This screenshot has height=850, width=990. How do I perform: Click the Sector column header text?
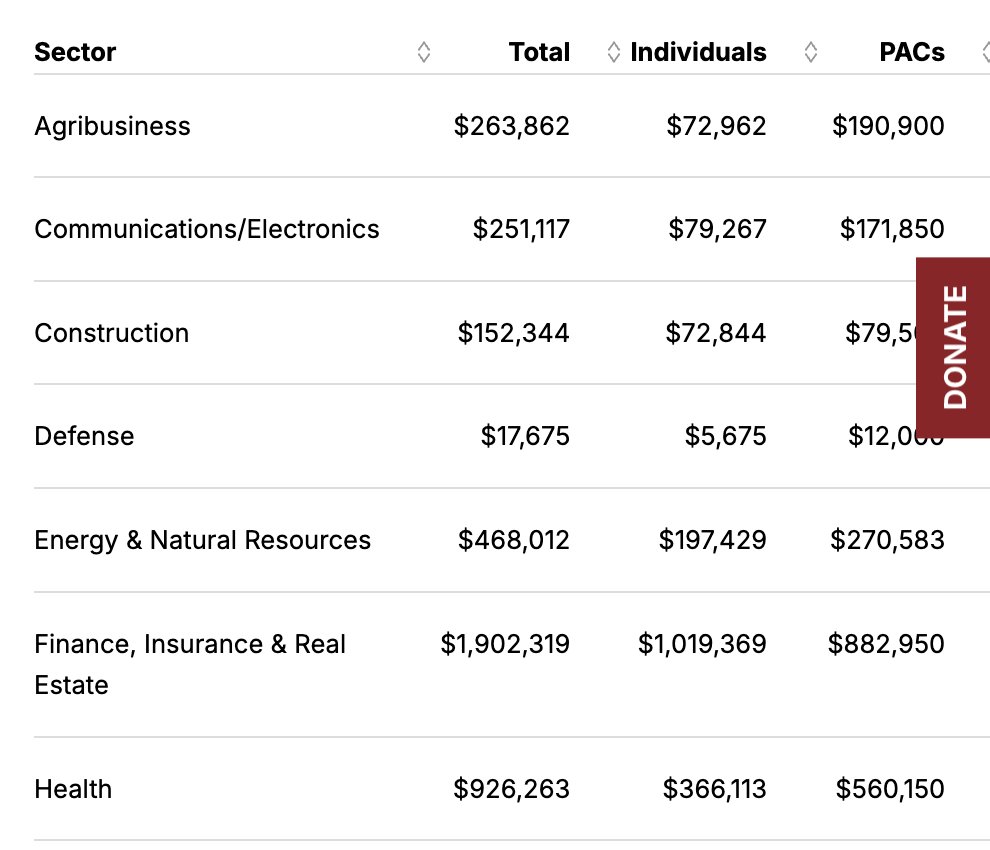pyautogui.click(x=75, y=53)
